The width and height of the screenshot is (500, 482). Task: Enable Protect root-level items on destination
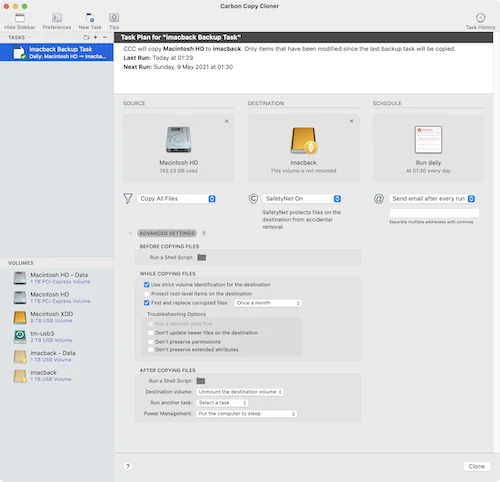146,294
